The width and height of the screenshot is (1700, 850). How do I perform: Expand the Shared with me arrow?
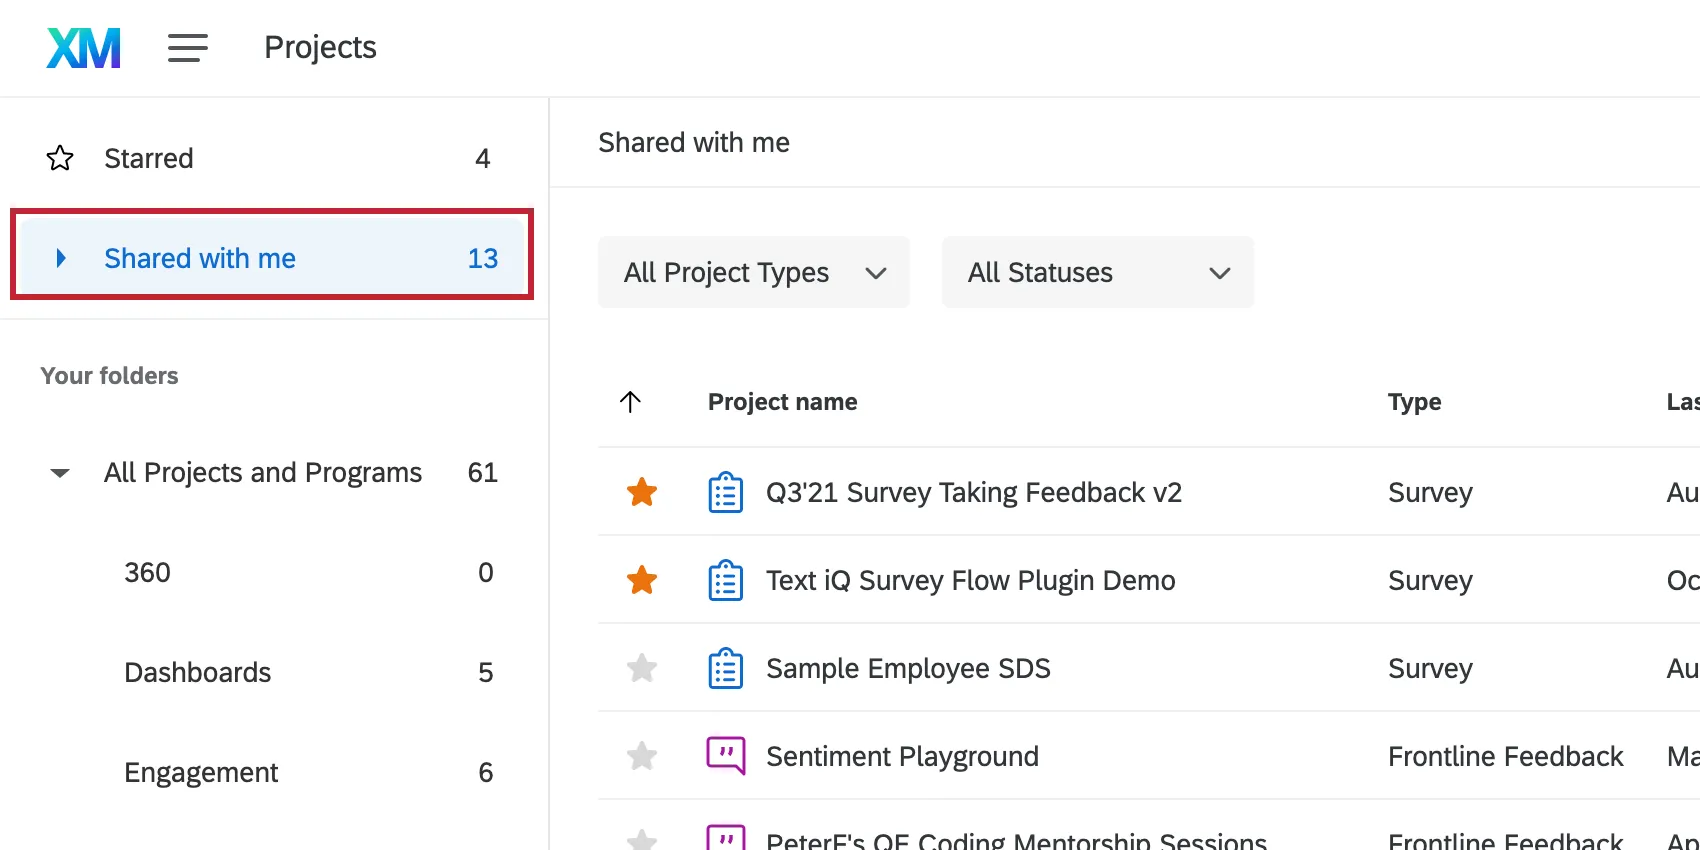coord(61,258)
